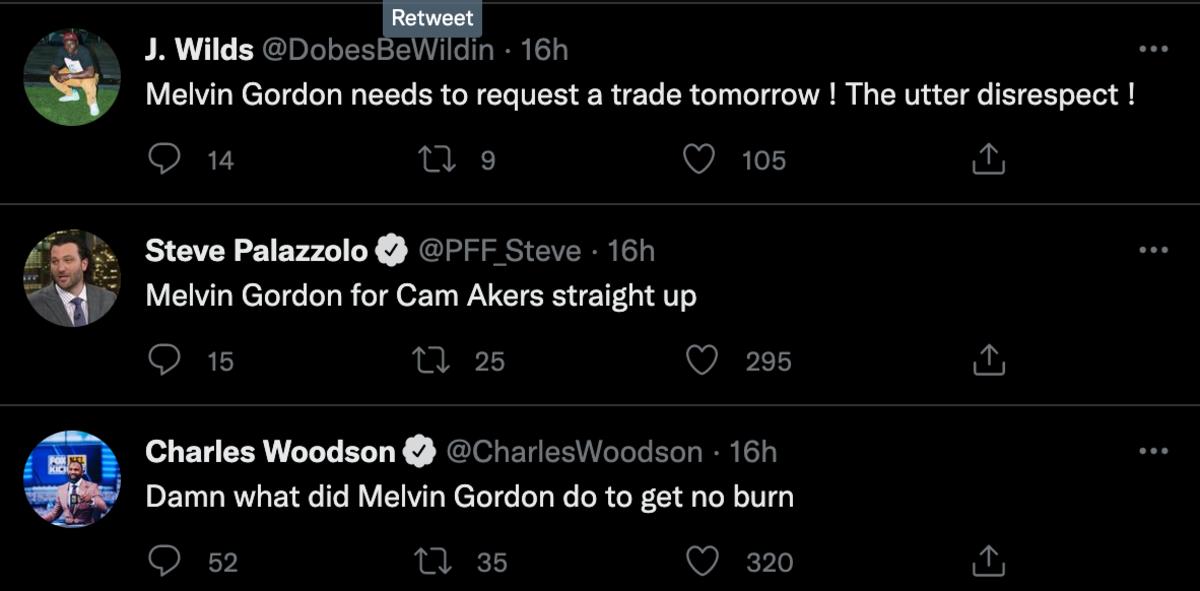The height and width of the screenshot is (591, 1200).
Task: Share J. Wilds' tweet
Action: 988,159
